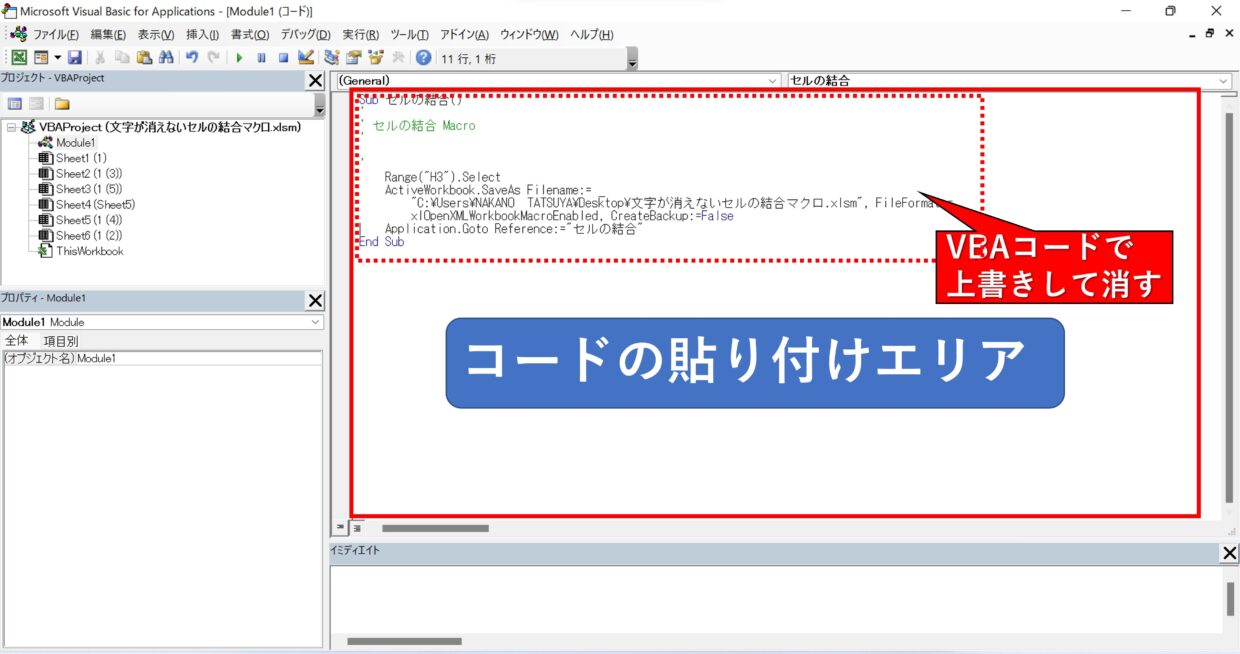Viewport: 1240px width, 654px height.
Task: Open Project Explorer from toolbar icon
Action: pos(332,58)
